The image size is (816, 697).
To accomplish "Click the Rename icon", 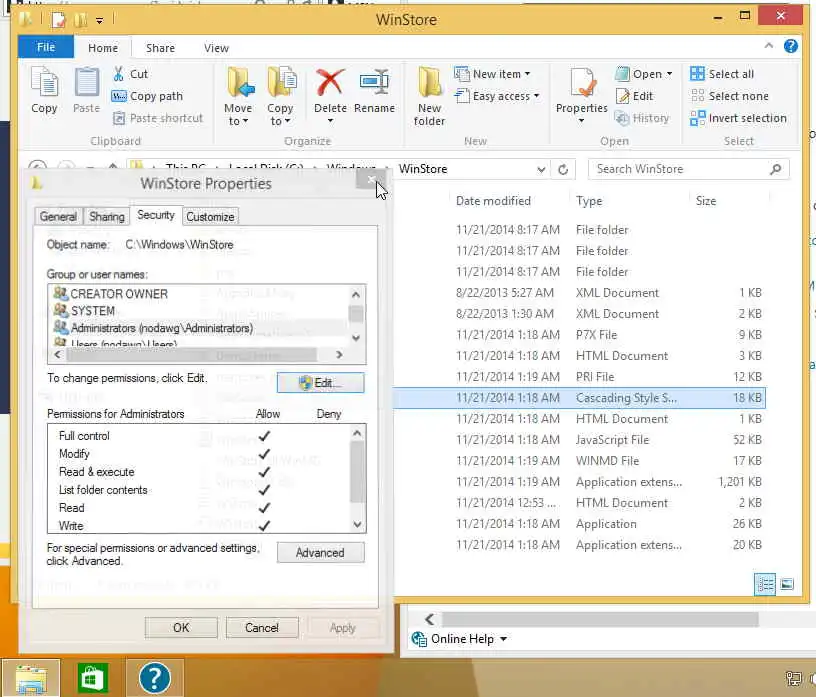I will coord(374,83).
